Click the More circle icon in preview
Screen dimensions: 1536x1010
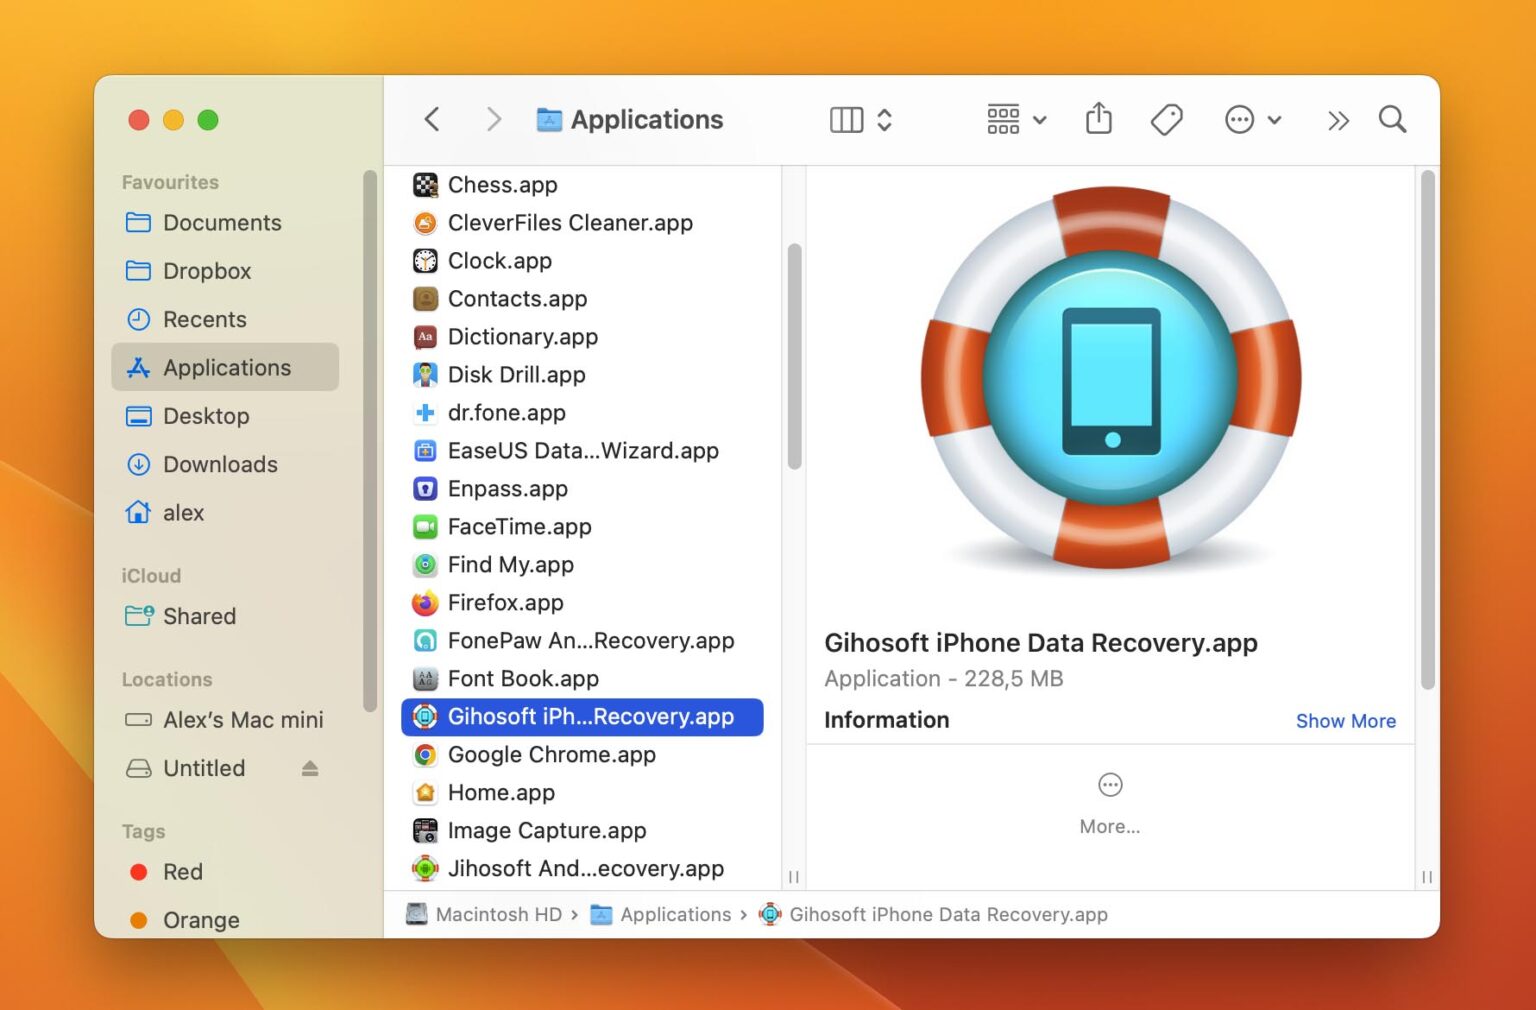(1110, 785)
